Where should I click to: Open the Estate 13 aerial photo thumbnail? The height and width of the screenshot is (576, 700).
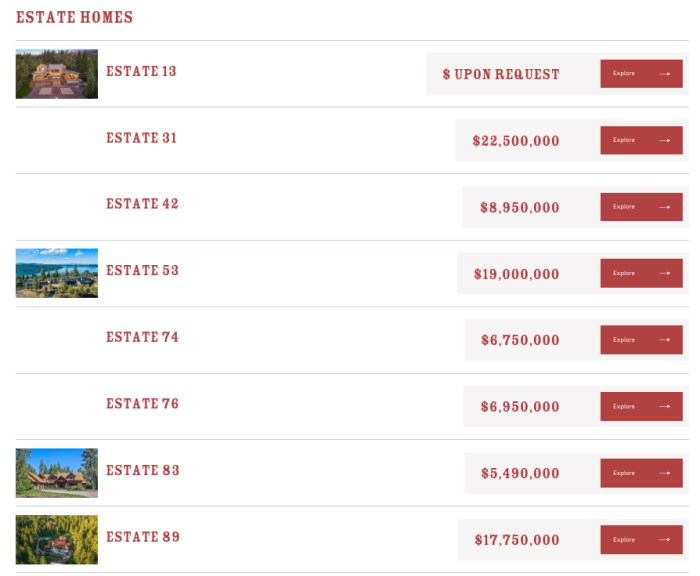[x=57, y=74]
